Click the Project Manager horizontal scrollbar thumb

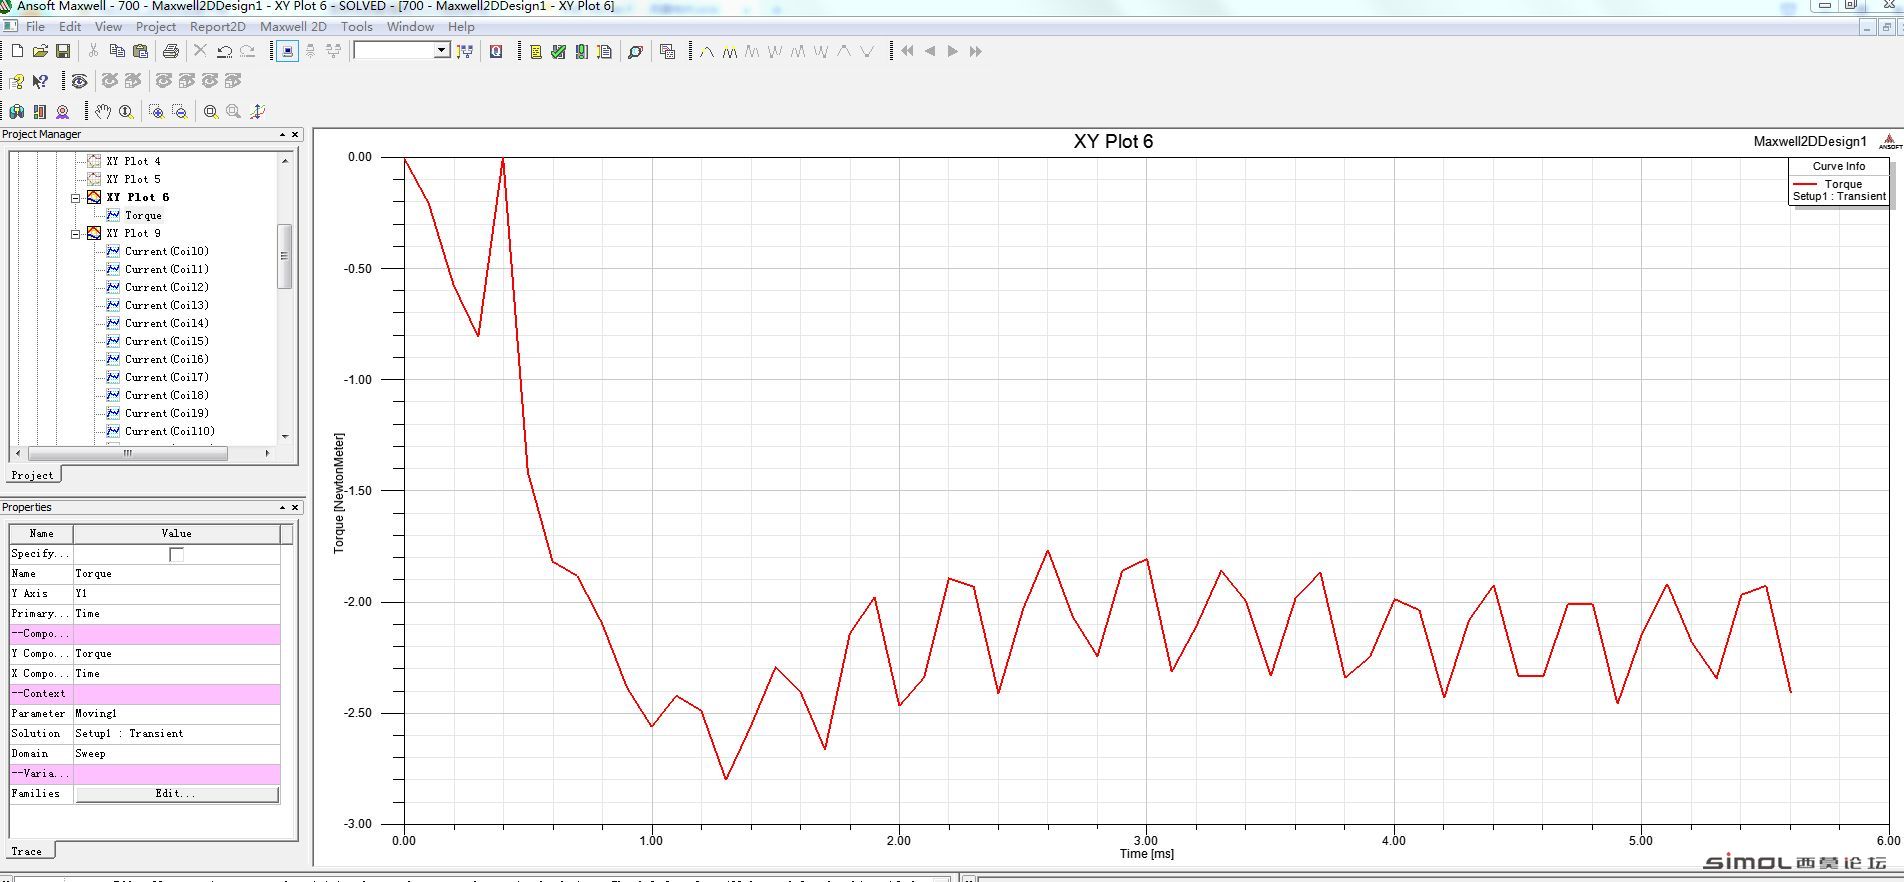pyautogui.click(x=128, y=453)
